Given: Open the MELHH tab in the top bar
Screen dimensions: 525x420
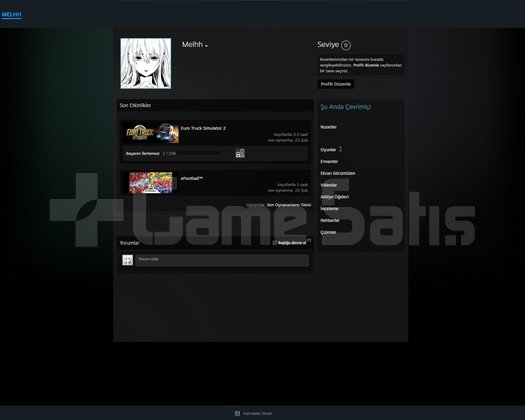Looking at the screenshot, I should (x=11, y=15).
